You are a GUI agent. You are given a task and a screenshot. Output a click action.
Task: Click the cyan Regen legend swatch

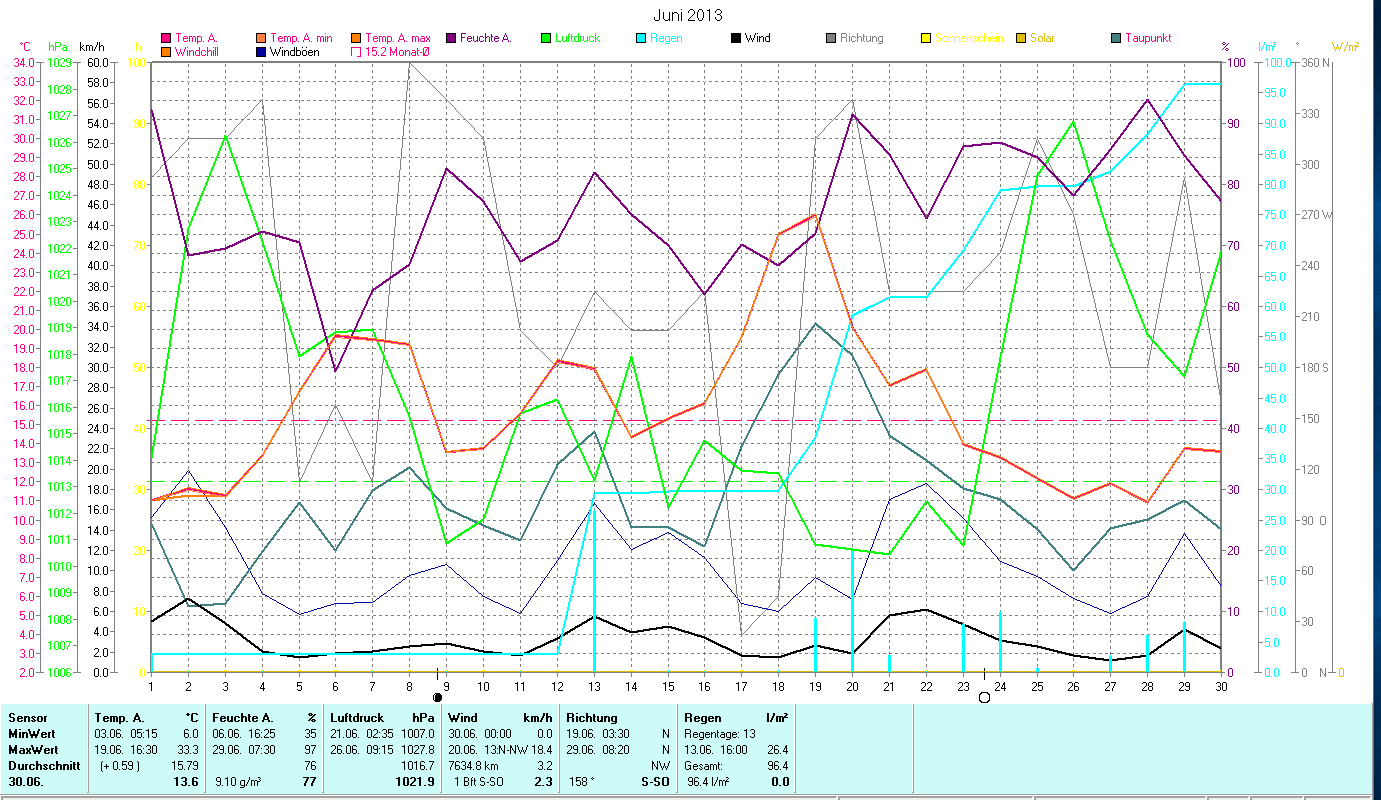(641, 39)
